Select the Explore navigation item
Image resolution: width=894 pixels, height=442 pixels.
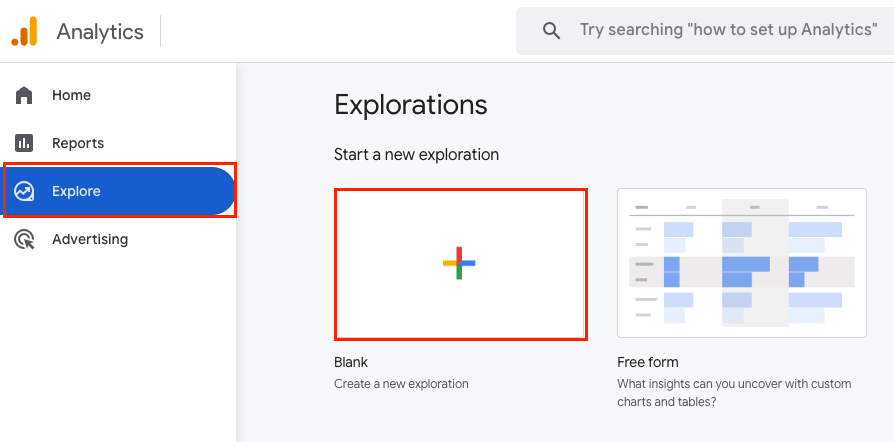76,191
